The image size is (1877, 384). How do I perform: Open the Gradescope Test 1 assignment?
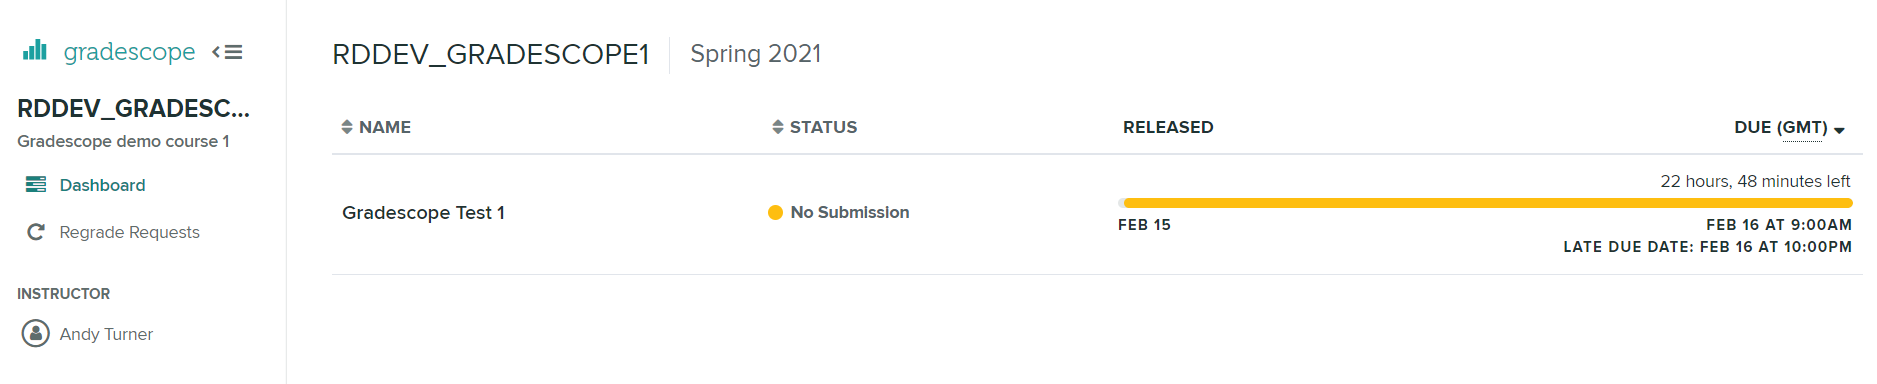pyautogui.click(x=423, y=212)
